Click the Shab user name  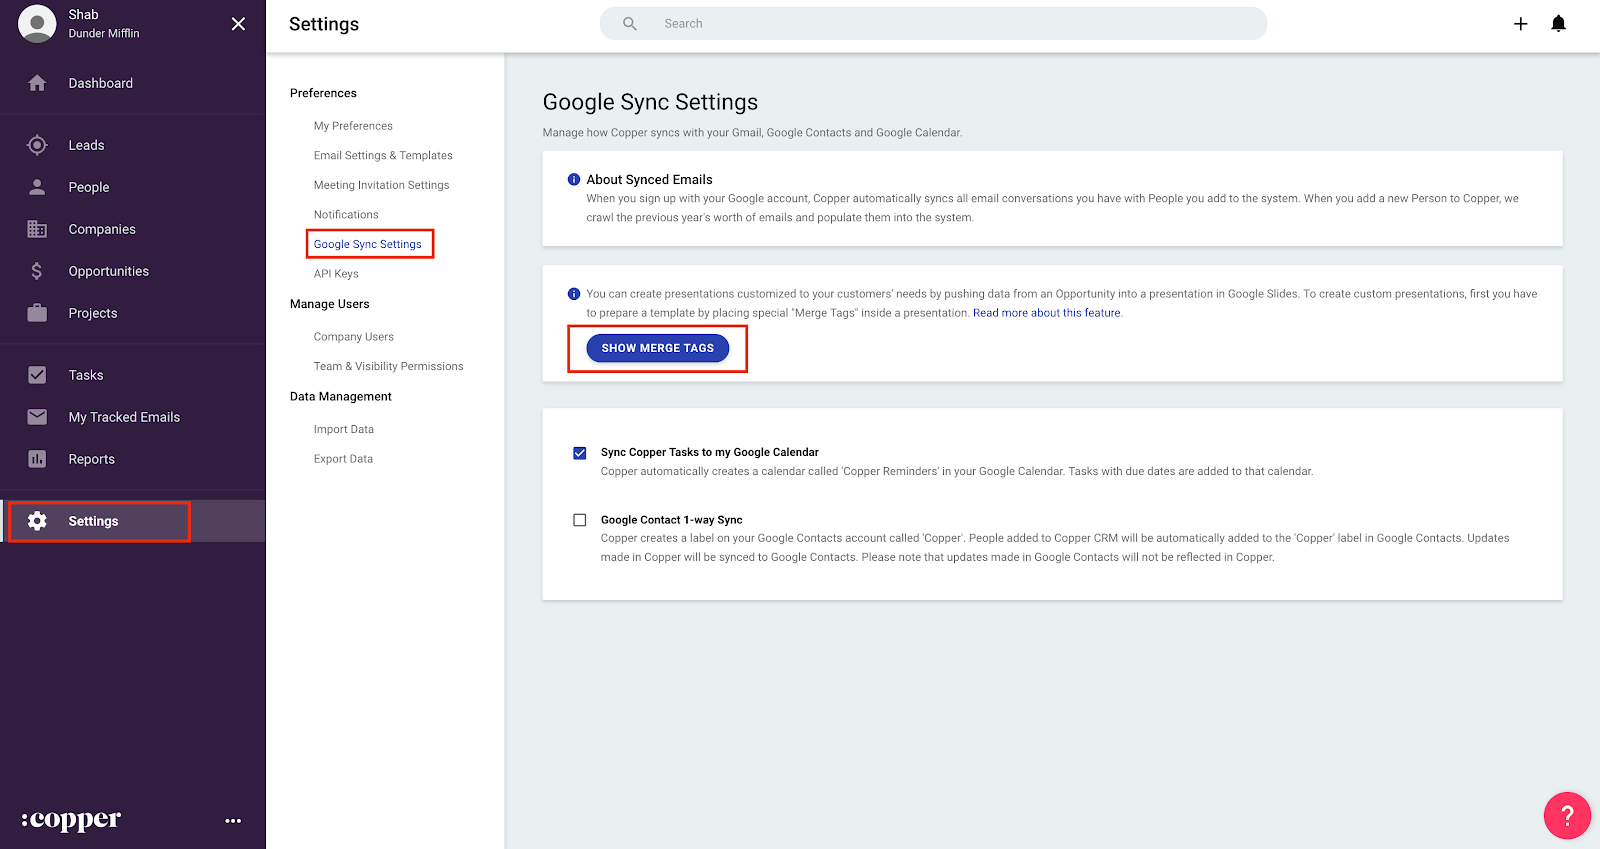[83, 15]
